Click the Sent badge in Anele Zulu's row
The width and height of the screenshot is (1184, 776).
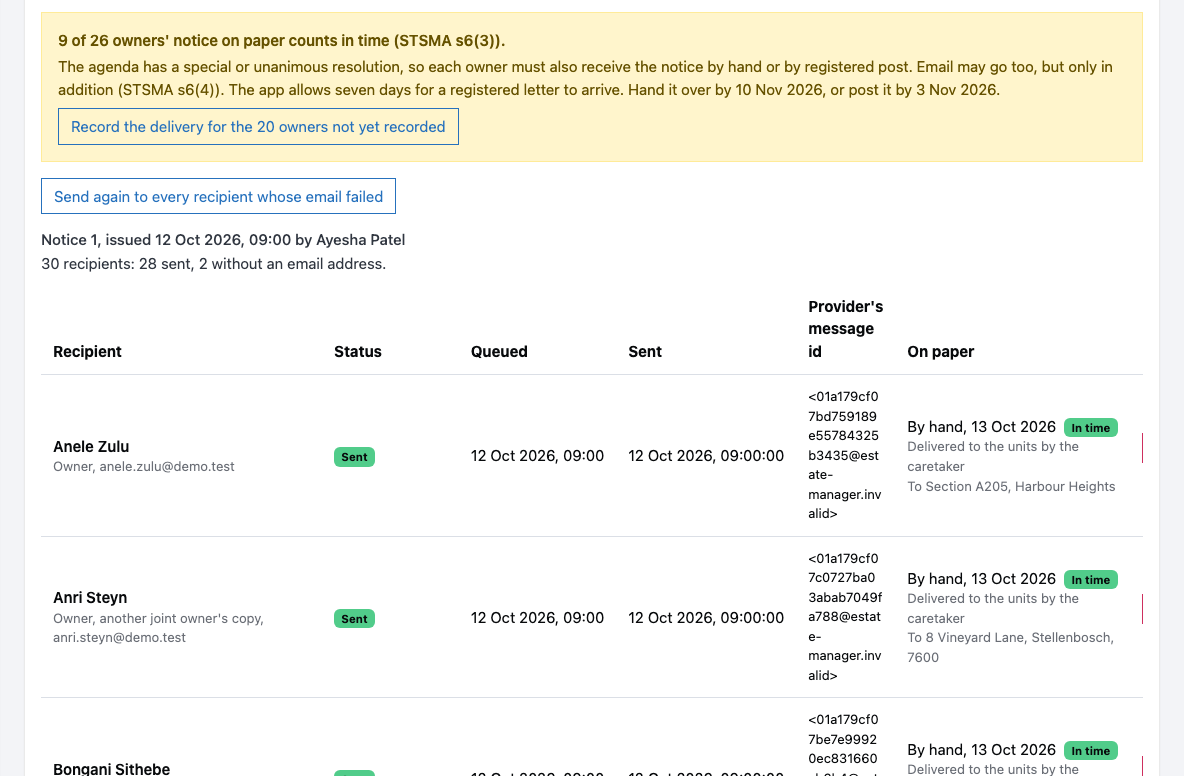pyautogui.click(x=354, y=457)
